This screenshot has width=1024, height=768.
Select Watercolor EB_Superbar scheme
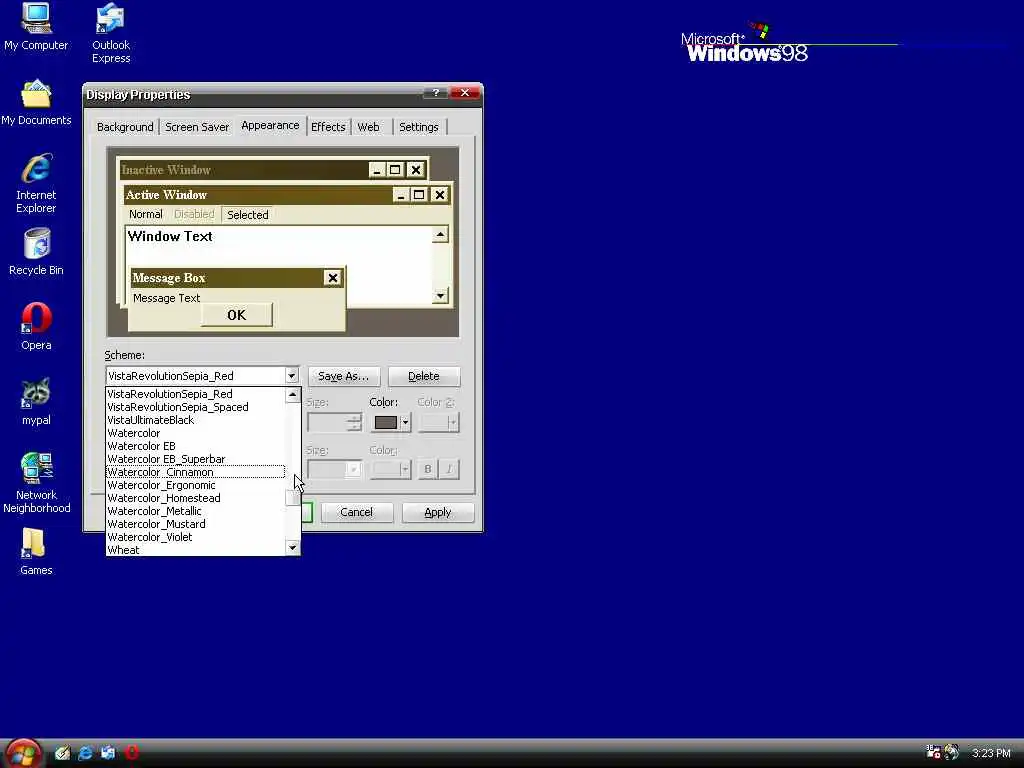point(195,459)
